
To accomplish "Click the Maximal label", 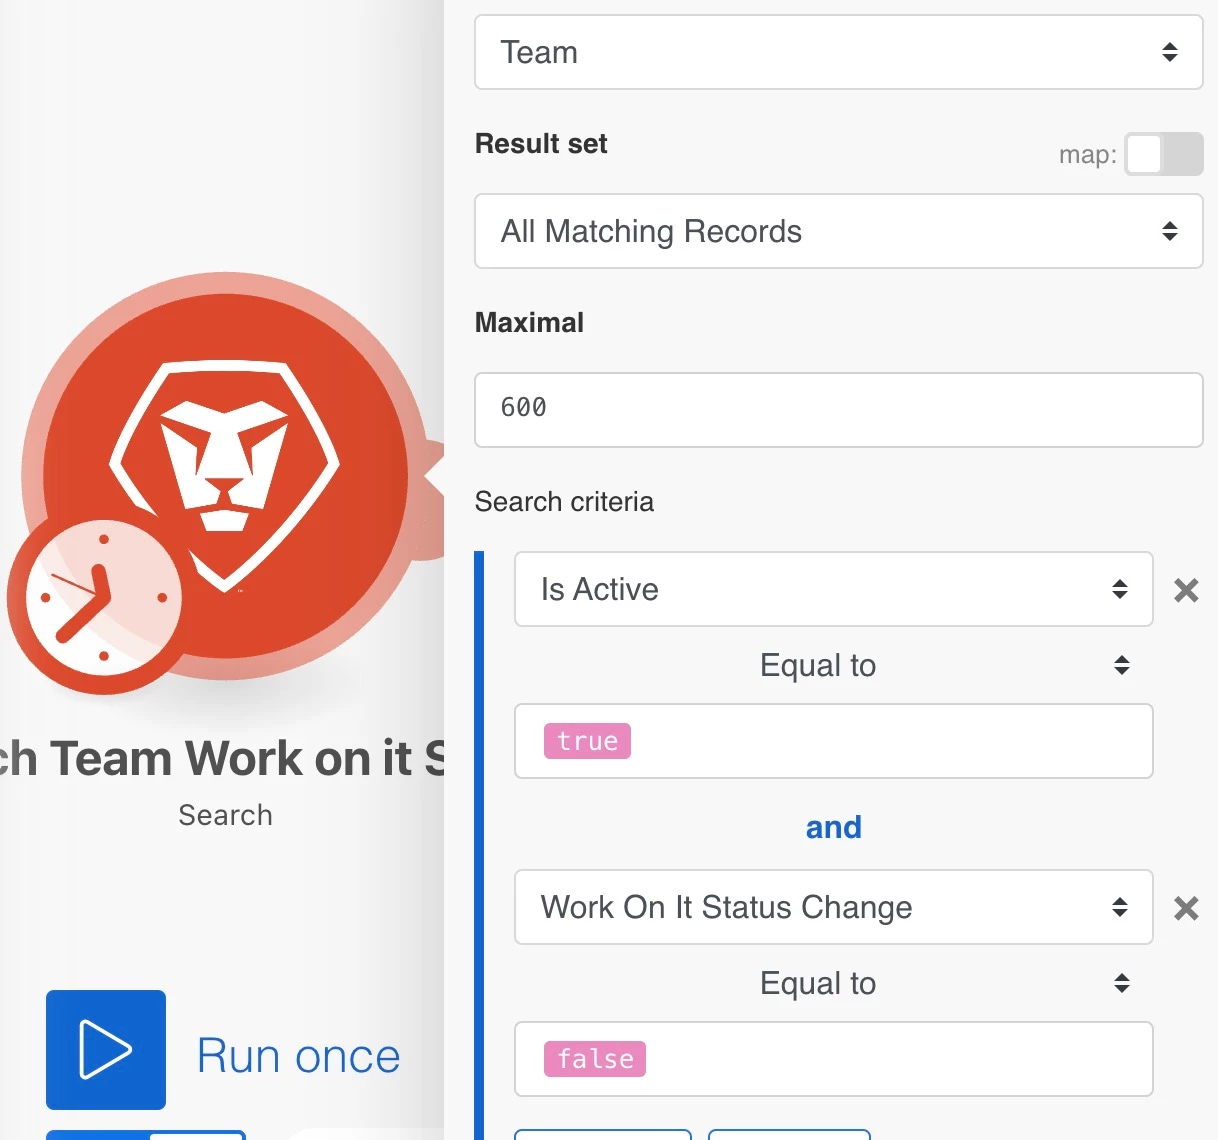I will coord(529,323).
